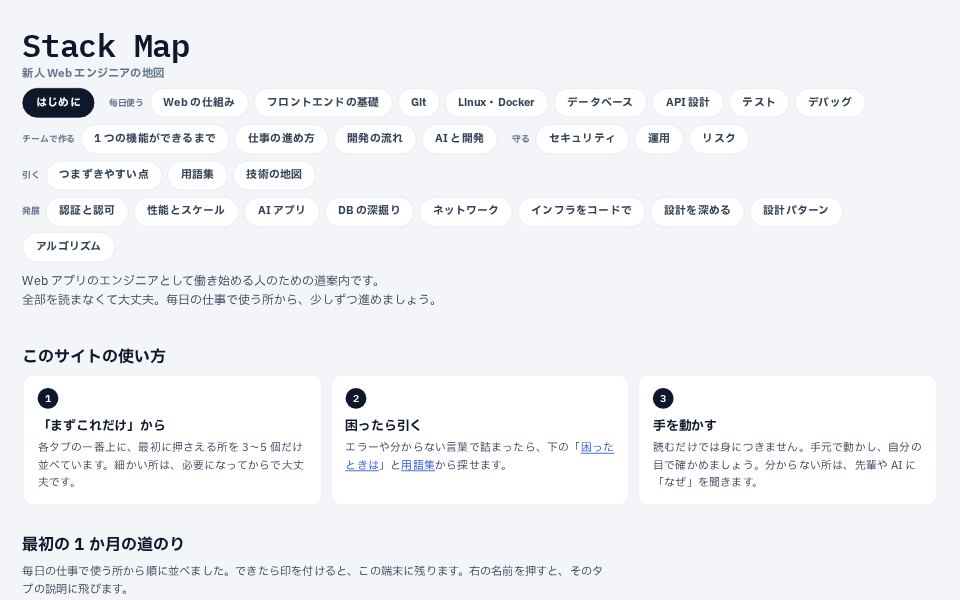960x600 pixels.
Task: Open the 設計パターン tab
Action: click(796, 211)
